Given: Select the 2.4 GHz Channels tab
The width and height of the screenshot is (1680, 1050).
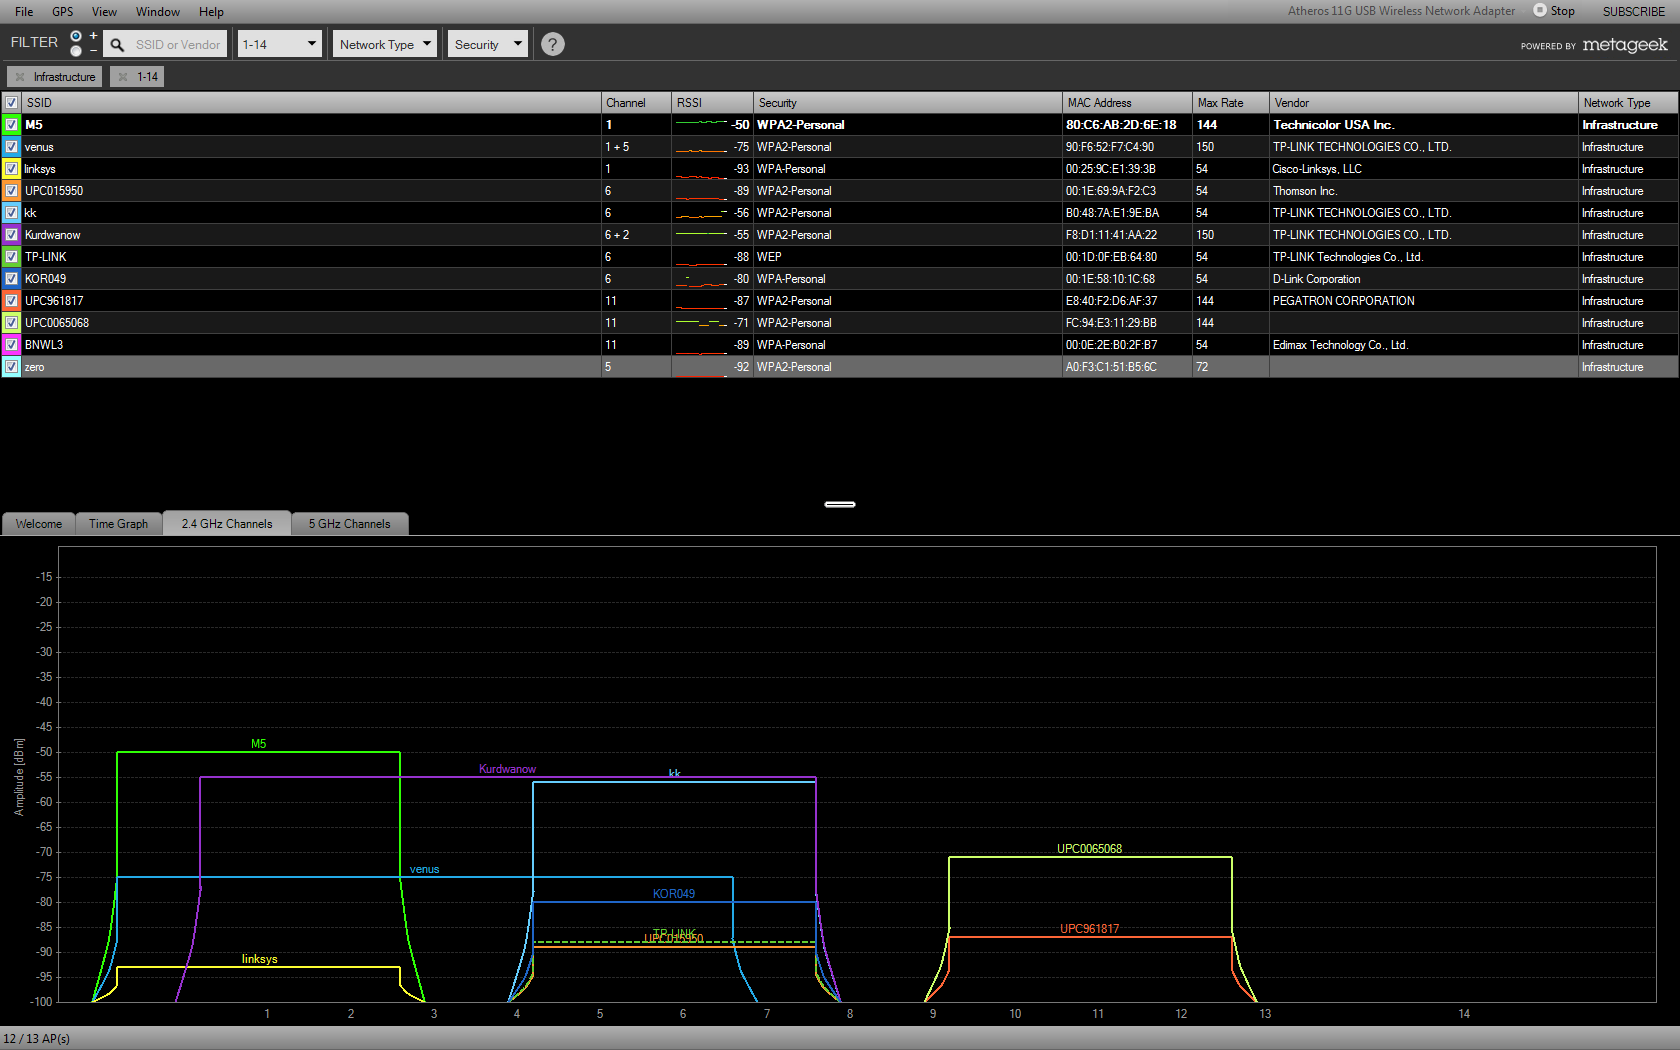Looking at the screenshot, I should 227,524.
